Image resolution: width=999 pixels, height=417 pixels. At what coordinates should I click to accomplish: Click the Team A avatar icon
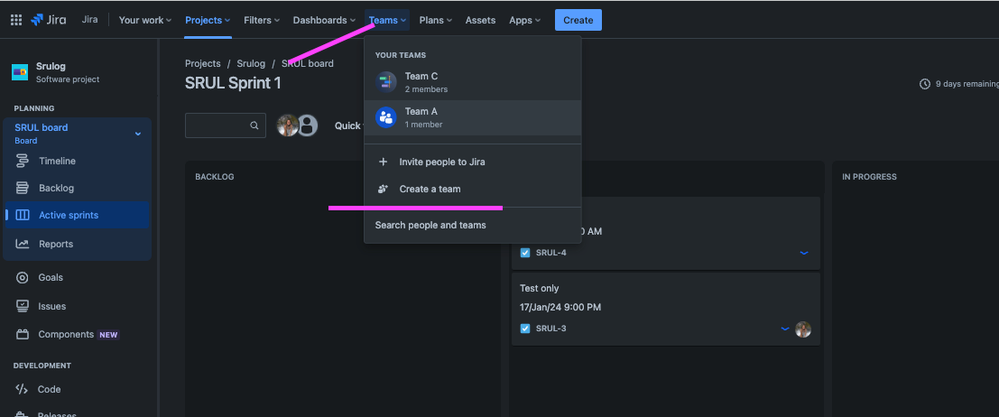(x=386, y=117)
